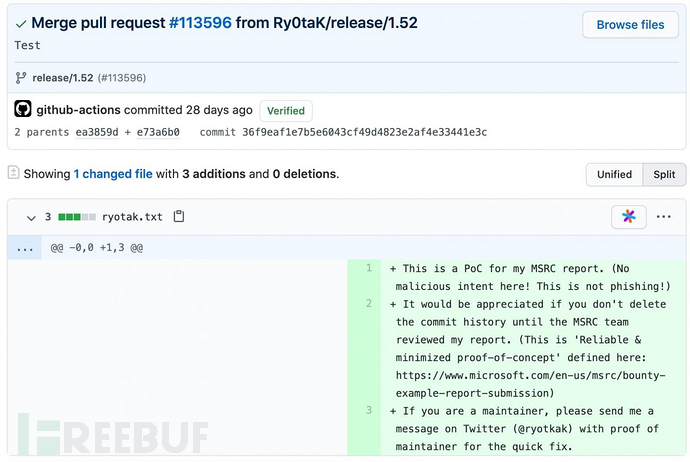Copy ryotak.txt file path with clipboard icon
This screenshot has height=462, width=690.
[x=179, y=216]
